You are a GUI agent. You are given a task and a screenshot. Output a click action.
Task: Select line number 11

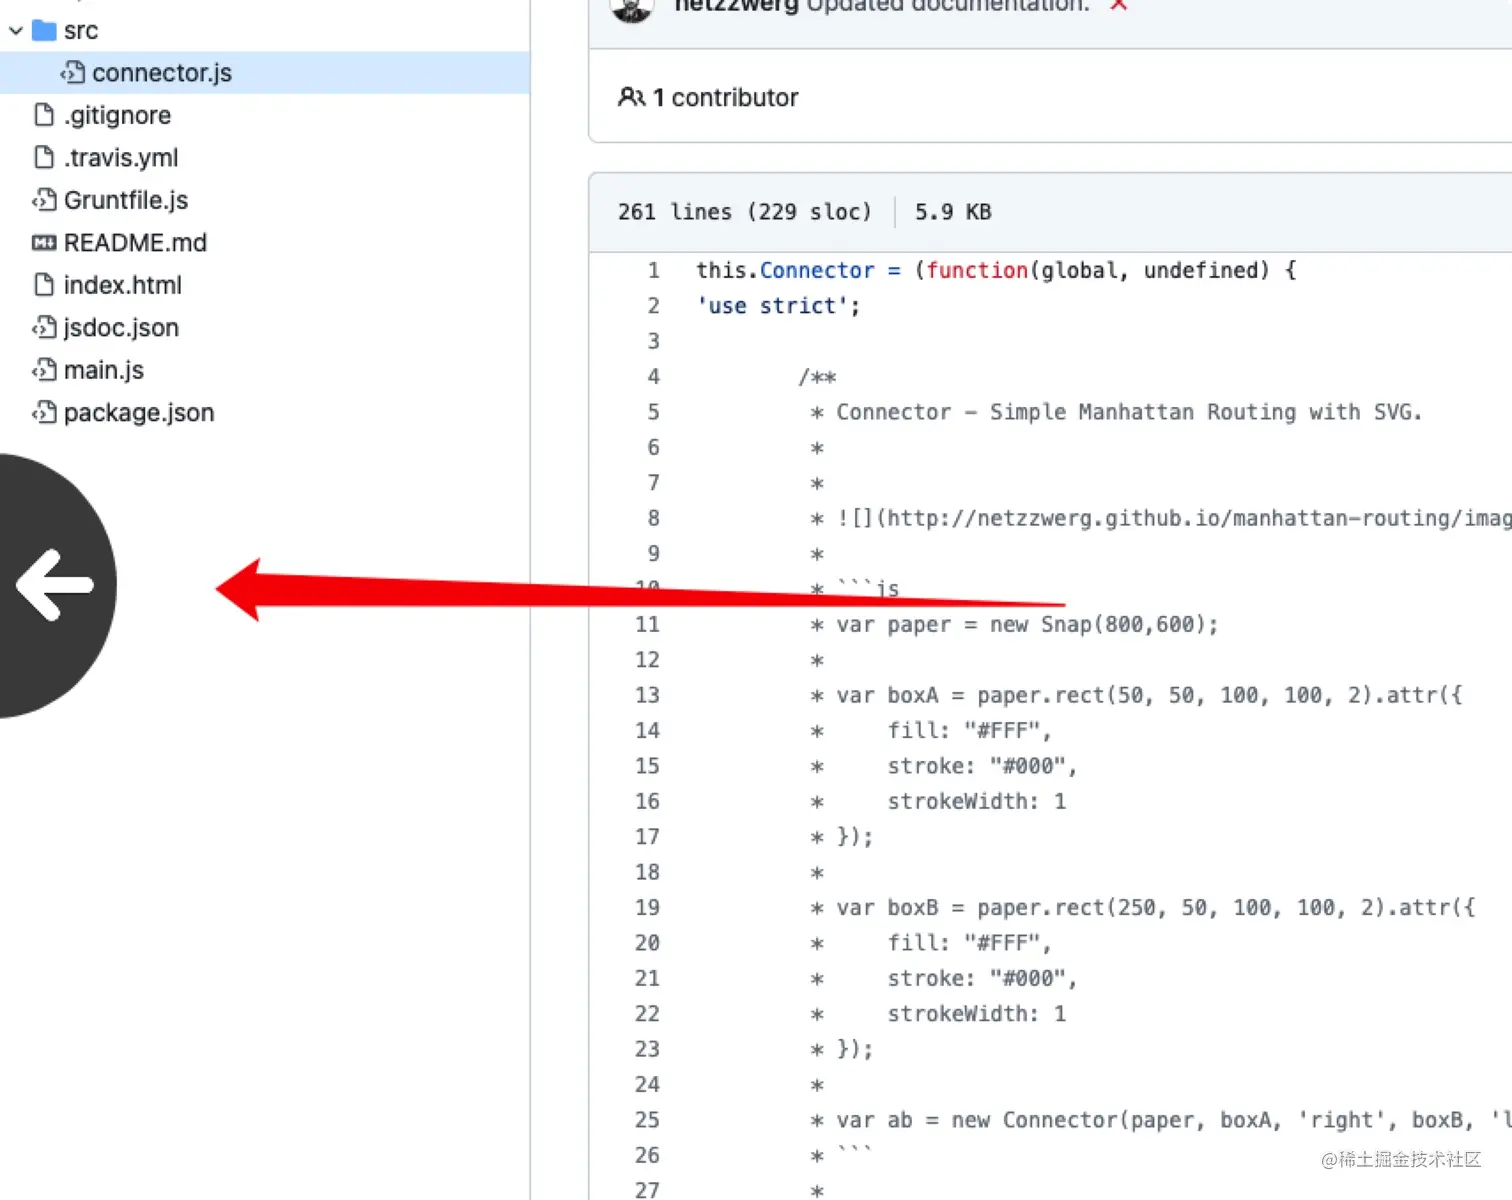(648, 625)
